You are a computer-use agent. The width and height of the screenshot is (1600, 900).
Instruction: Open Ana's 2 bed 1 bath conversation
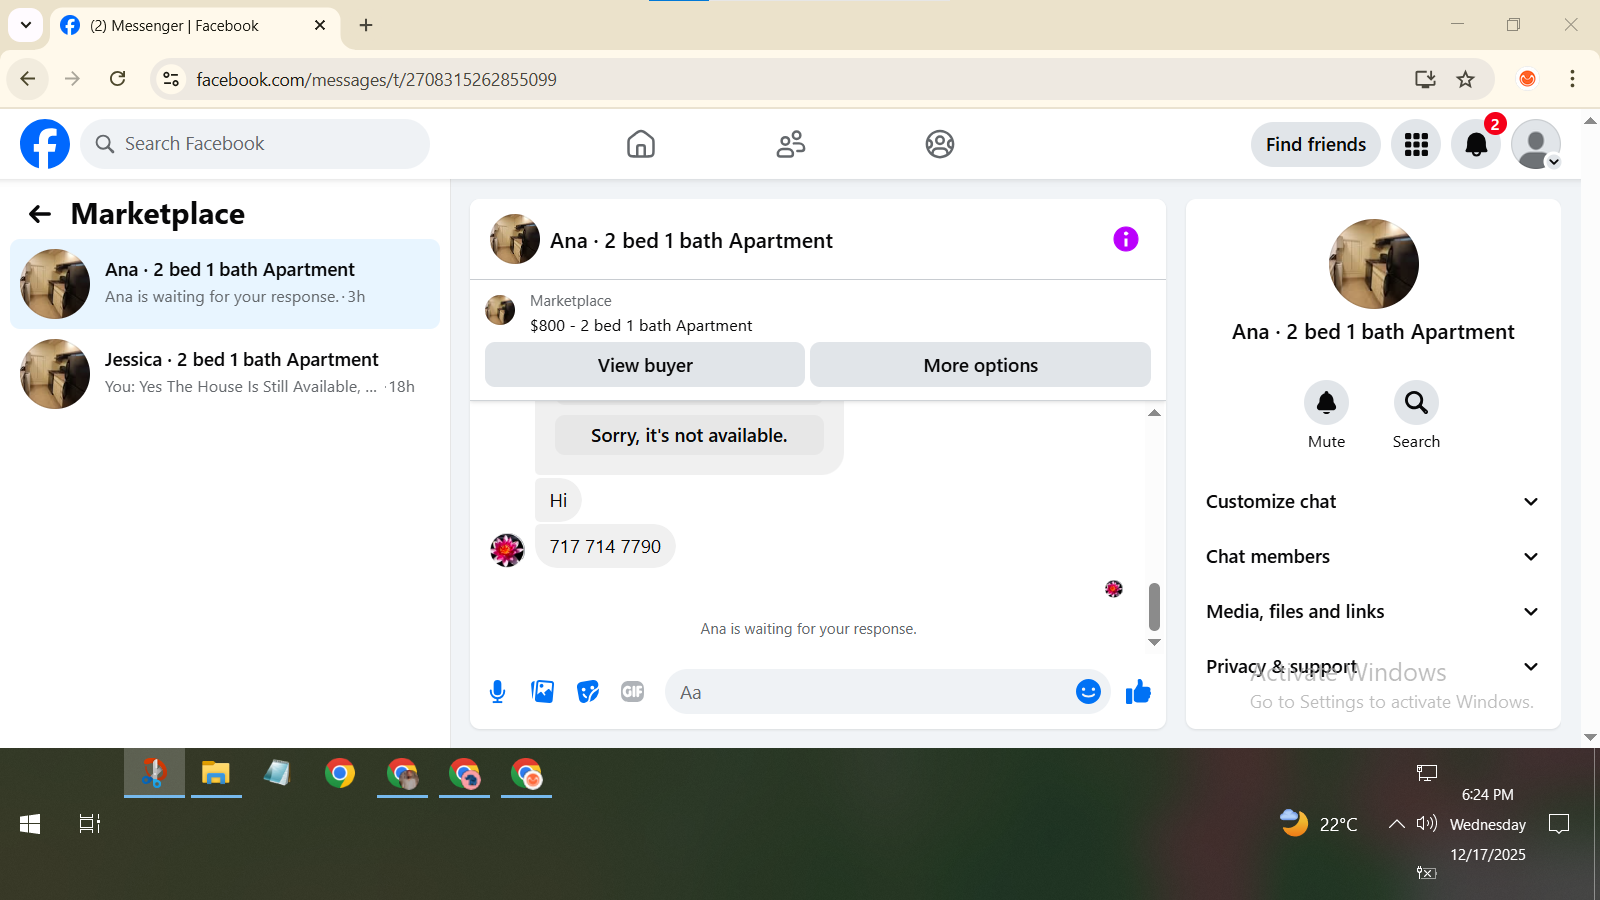click(x=225, y=284)
